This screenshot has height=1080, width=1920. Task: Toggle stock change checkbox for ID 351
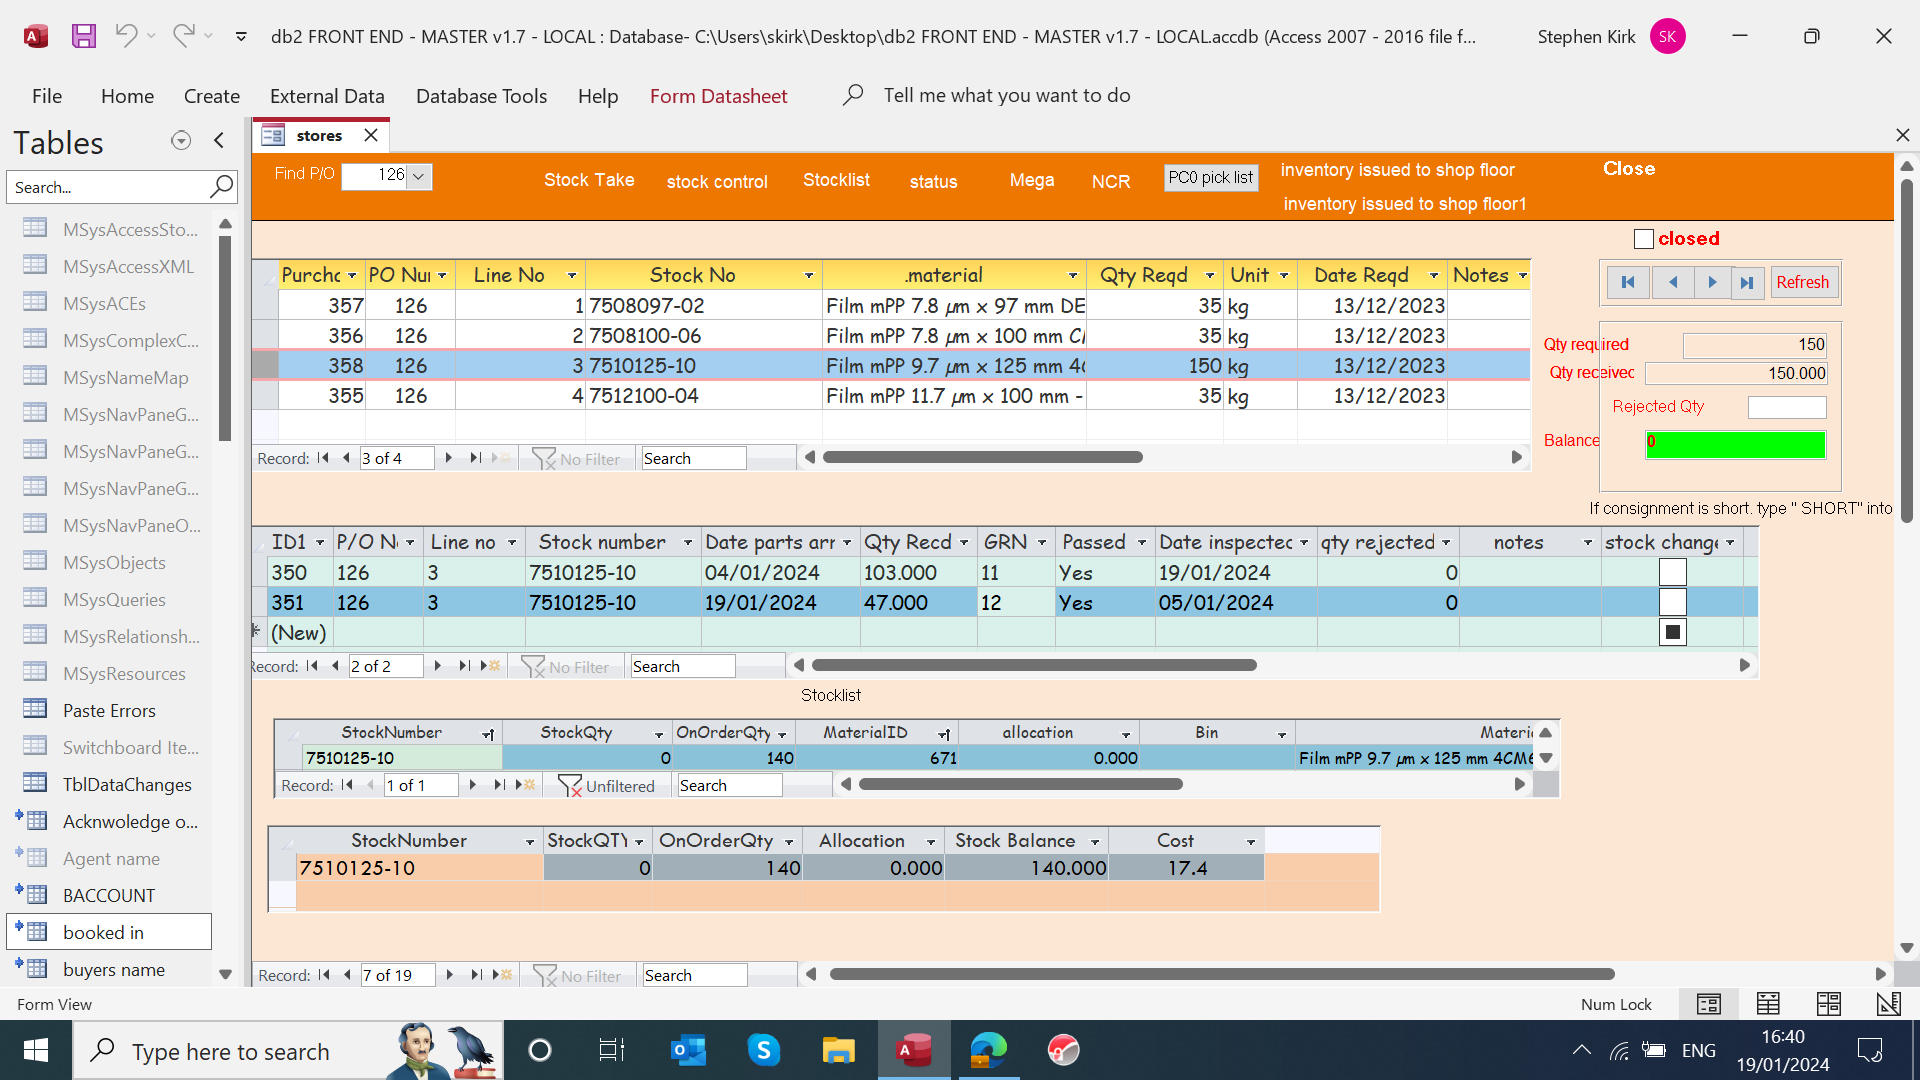click(1672, 602)
